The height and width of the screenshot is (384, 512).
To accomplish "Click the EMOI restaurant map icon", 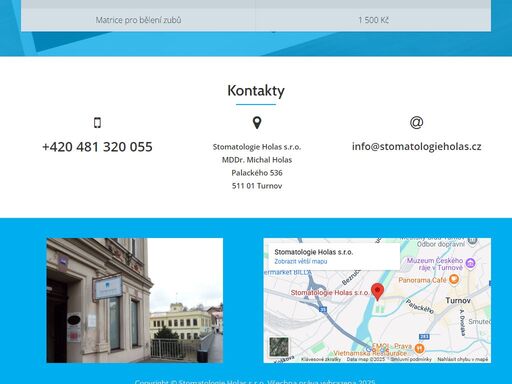I will (419, 349).
